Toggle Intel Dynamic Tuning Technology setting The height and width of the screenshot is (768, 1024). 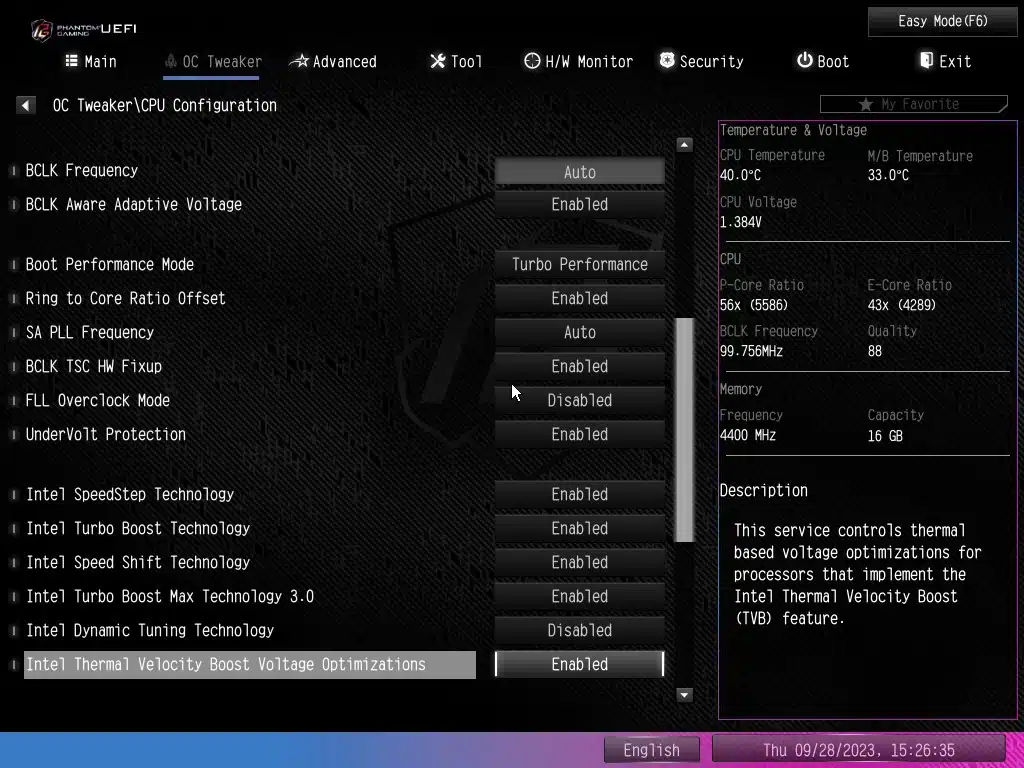579,630
